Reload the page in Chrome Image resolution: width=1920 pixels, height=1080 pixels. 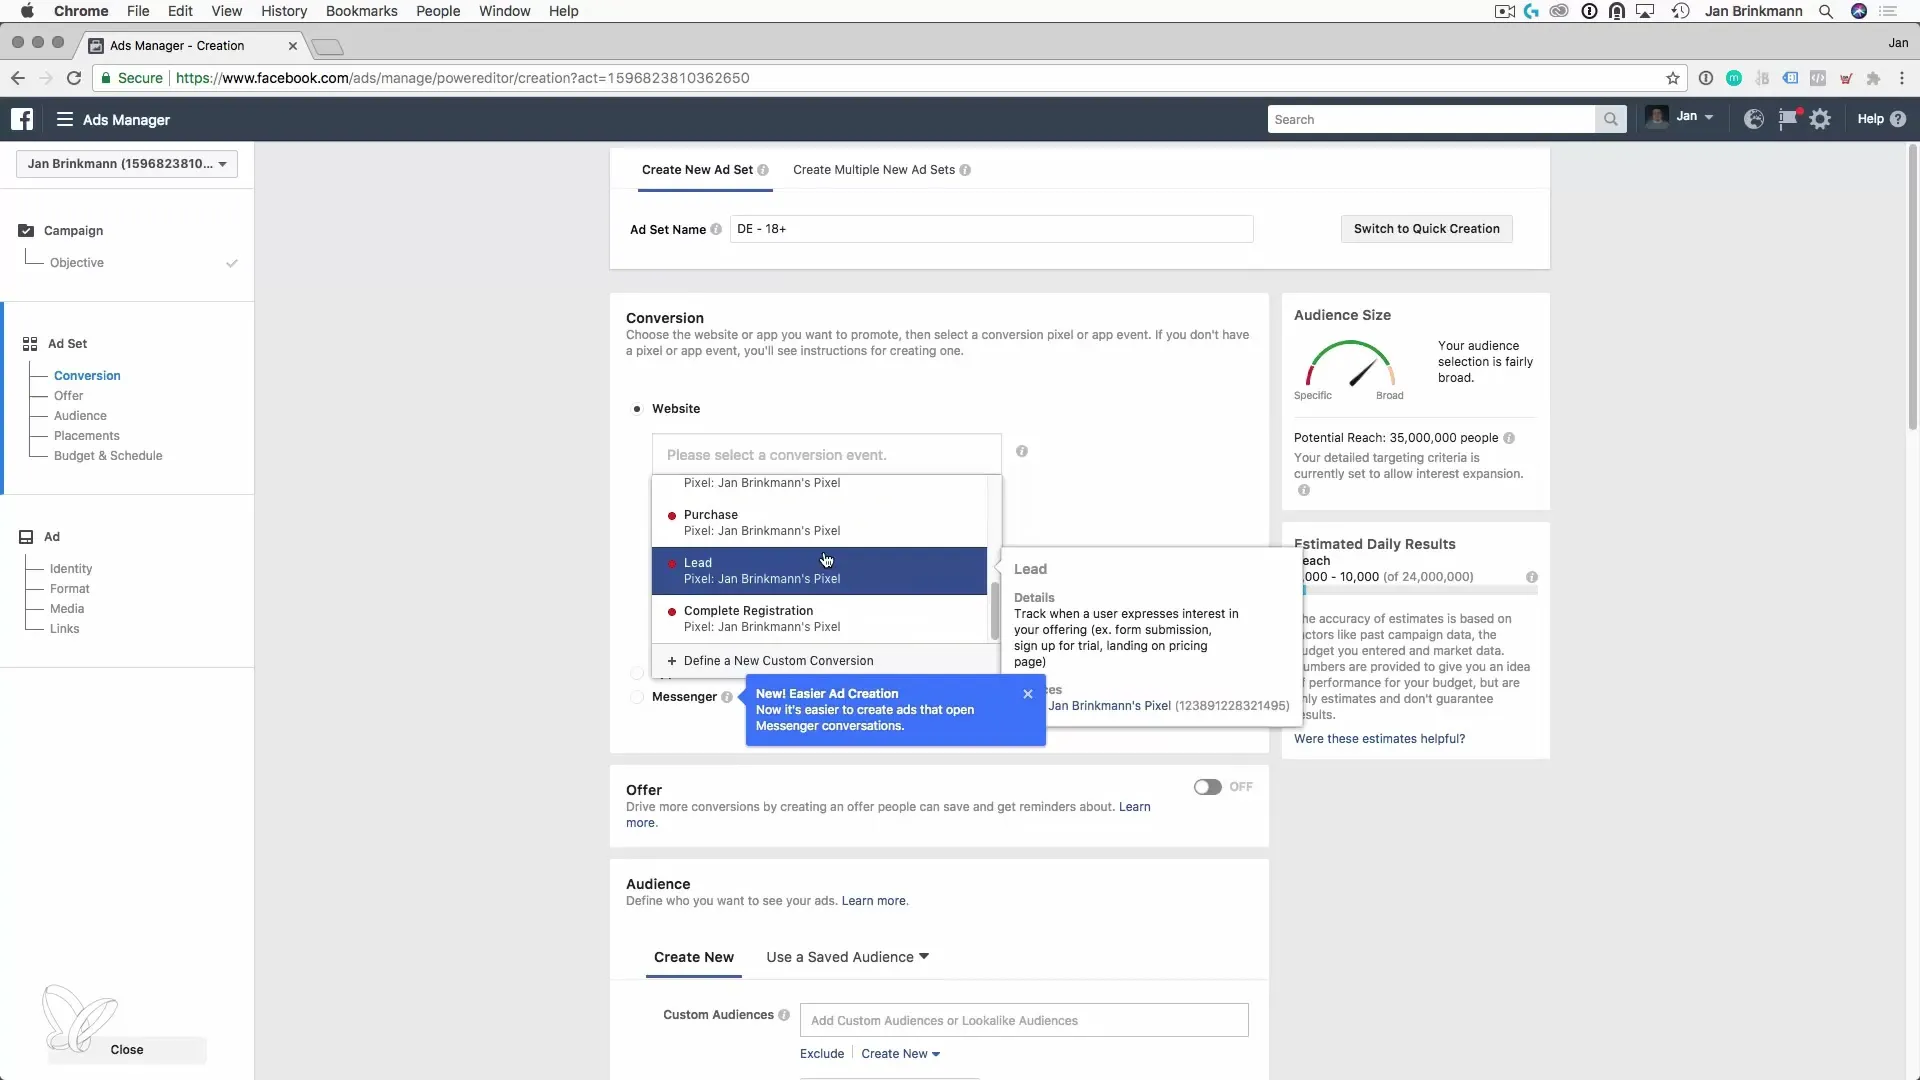pyautogui.click(x=74, y=78)
